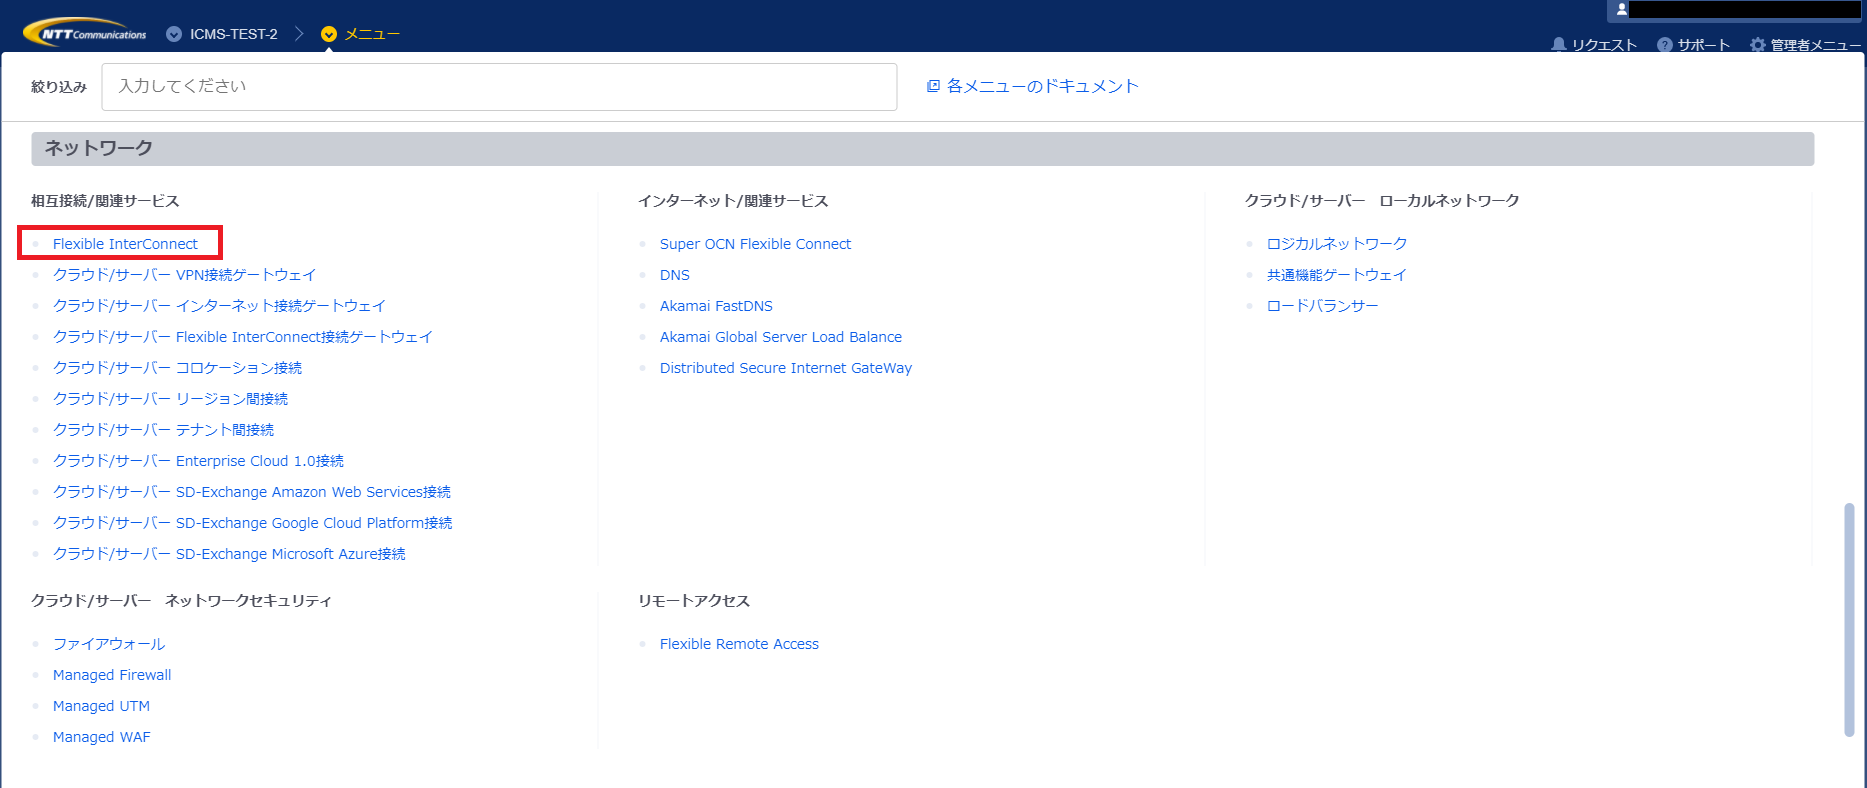The width and height of the screenshot is (1867, 788).
Task: Focus the 絞り込み filter input field
Action: coord(499,87)
